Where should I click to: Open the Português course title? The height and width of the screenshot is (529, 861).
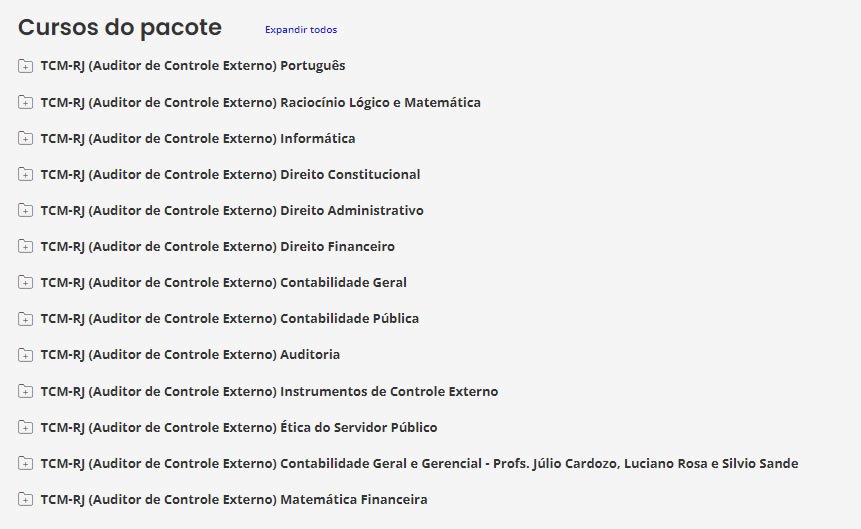click(192, 66)
